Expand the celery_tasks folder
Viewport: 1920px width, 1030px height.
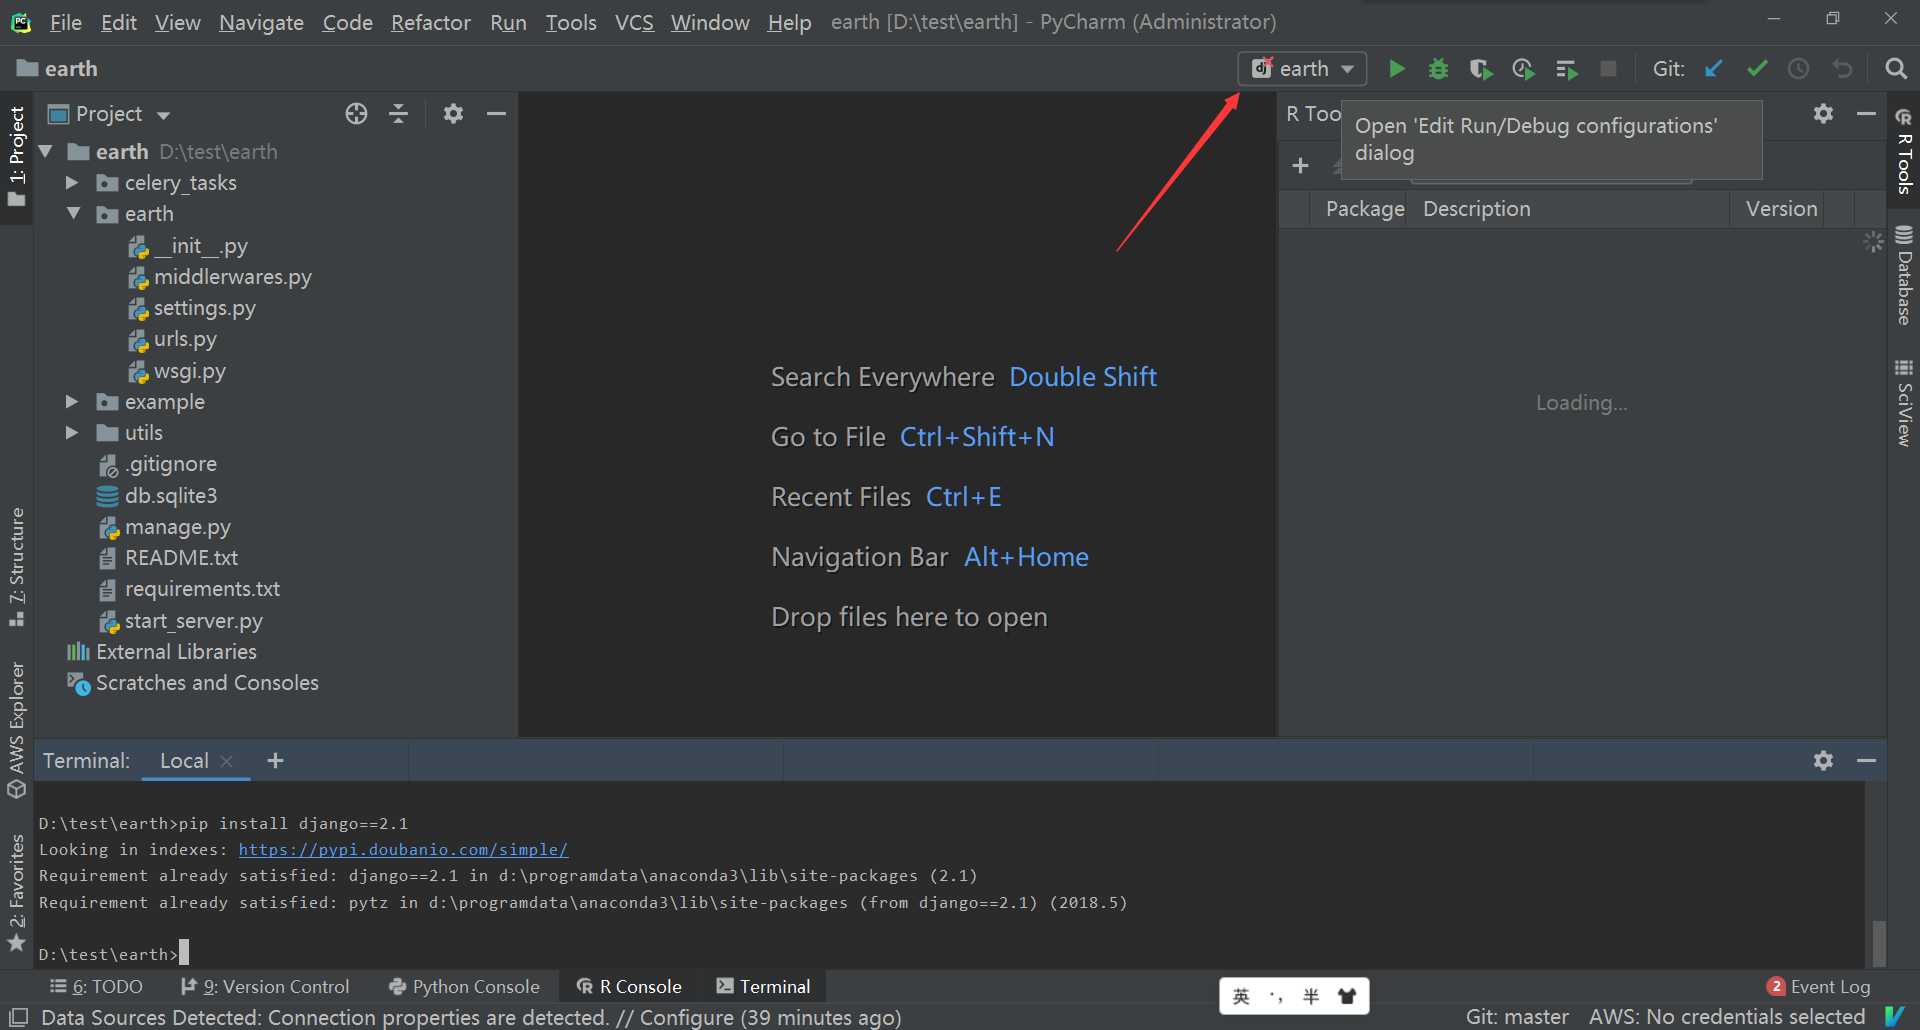pos(72,183)
